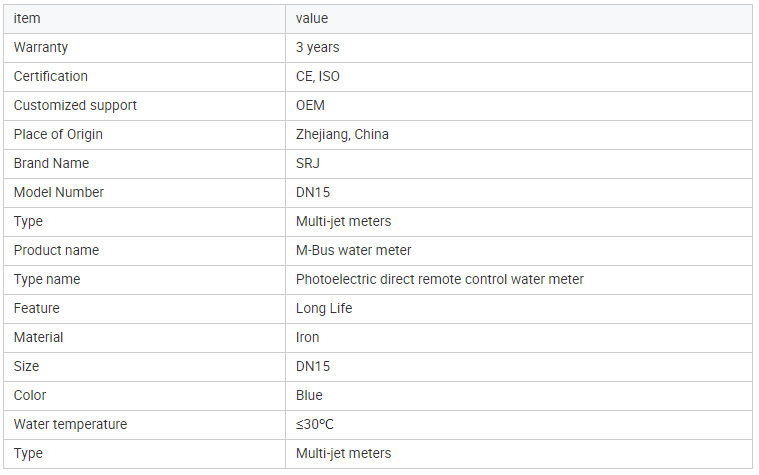The image size is (759, 475).
Task: Select the 'Zhejiang, China' value
Action: (342, 134)
